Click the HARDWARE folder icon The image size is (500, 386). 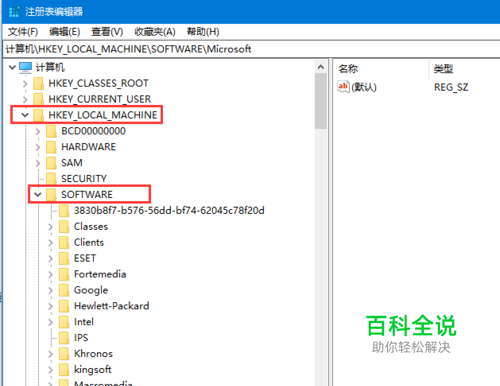51,147
